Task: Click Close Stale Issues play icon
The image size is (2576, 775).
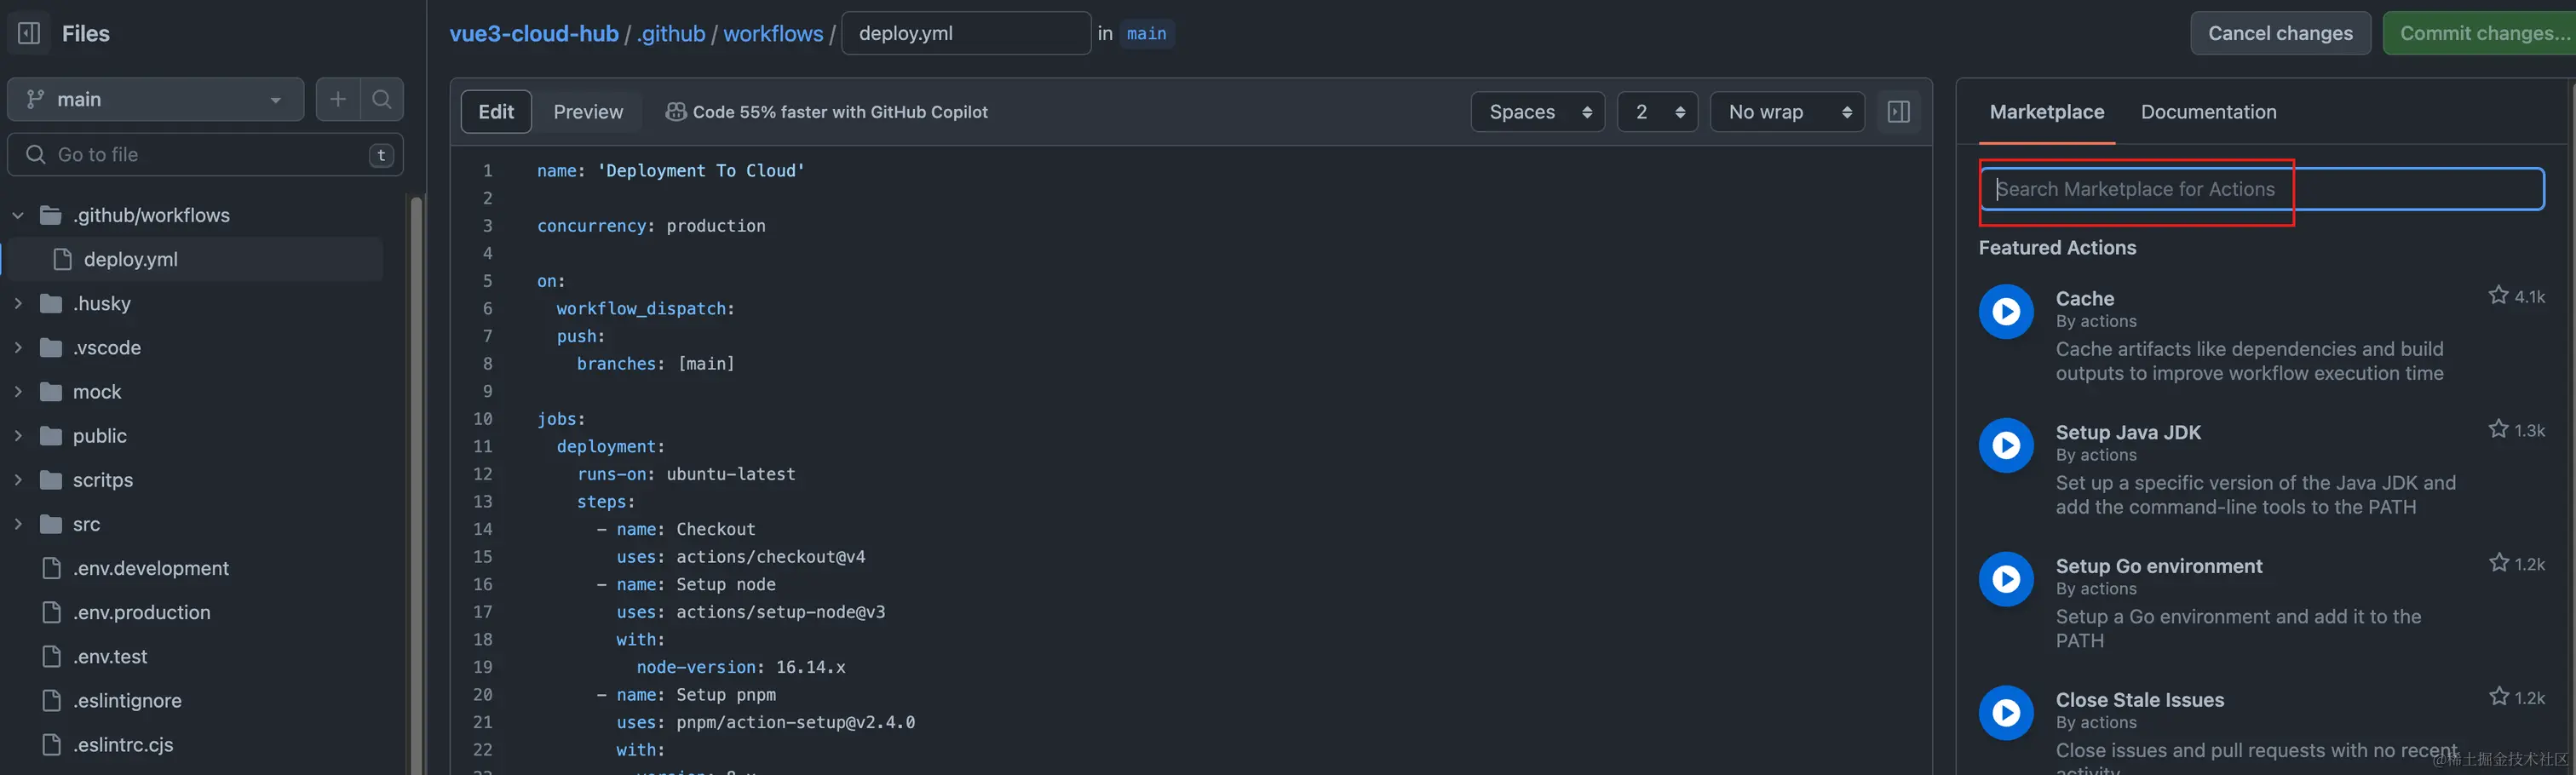Action: [2006, 713]
